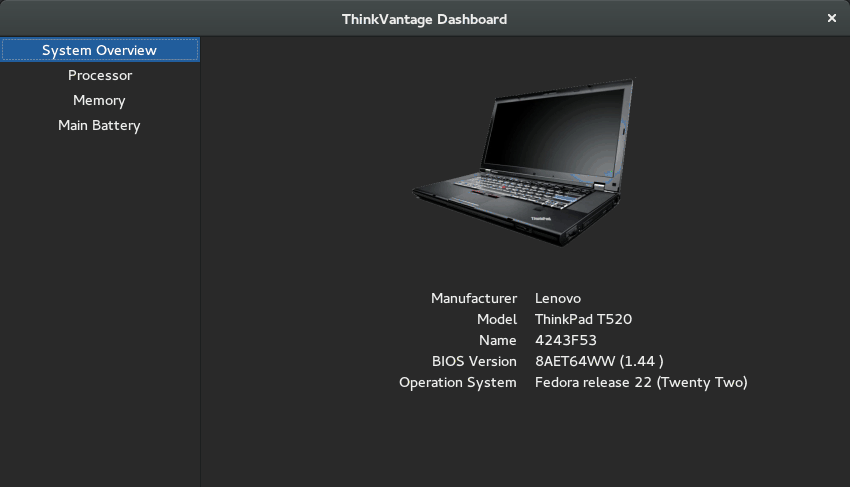
Task: Click the Operation System label
Action: 458,382
